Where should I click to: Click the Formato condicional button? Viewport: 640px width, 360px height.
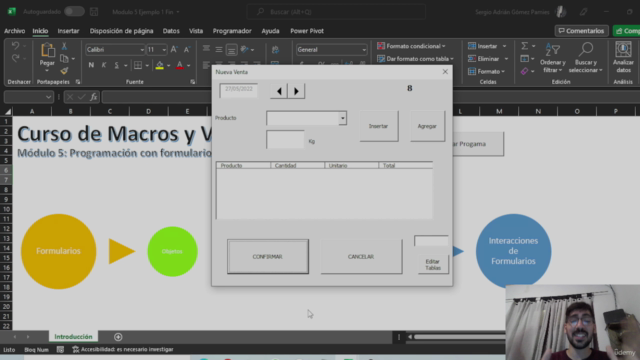point(411,46)
